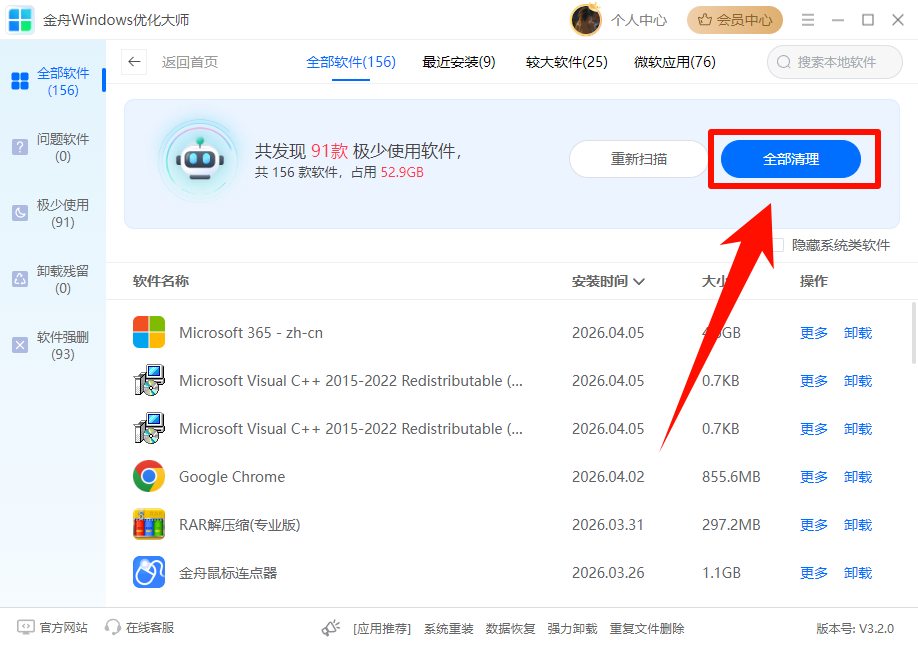918x647 pixels.
Task: Uninstall Google Chrome via its 卸载 link
Action: coord(858,477)
